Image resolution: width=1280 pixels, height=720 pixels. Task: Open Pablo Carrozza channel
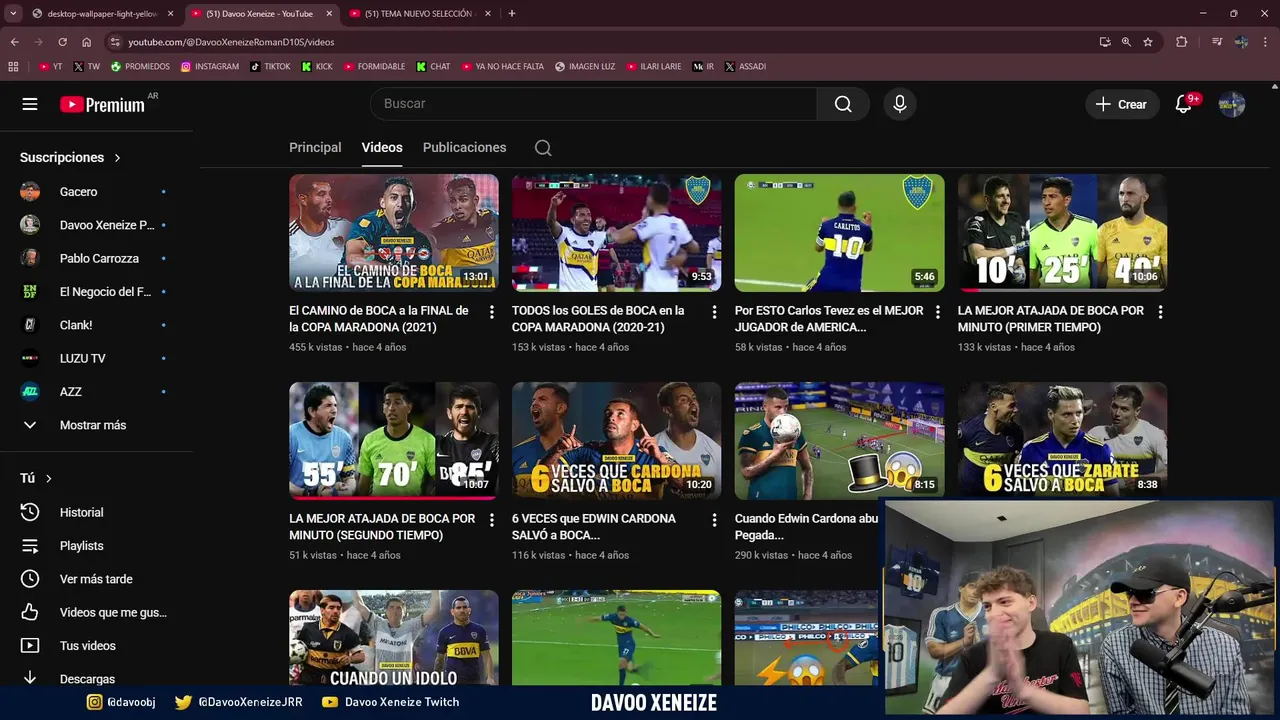click(97, 258)
